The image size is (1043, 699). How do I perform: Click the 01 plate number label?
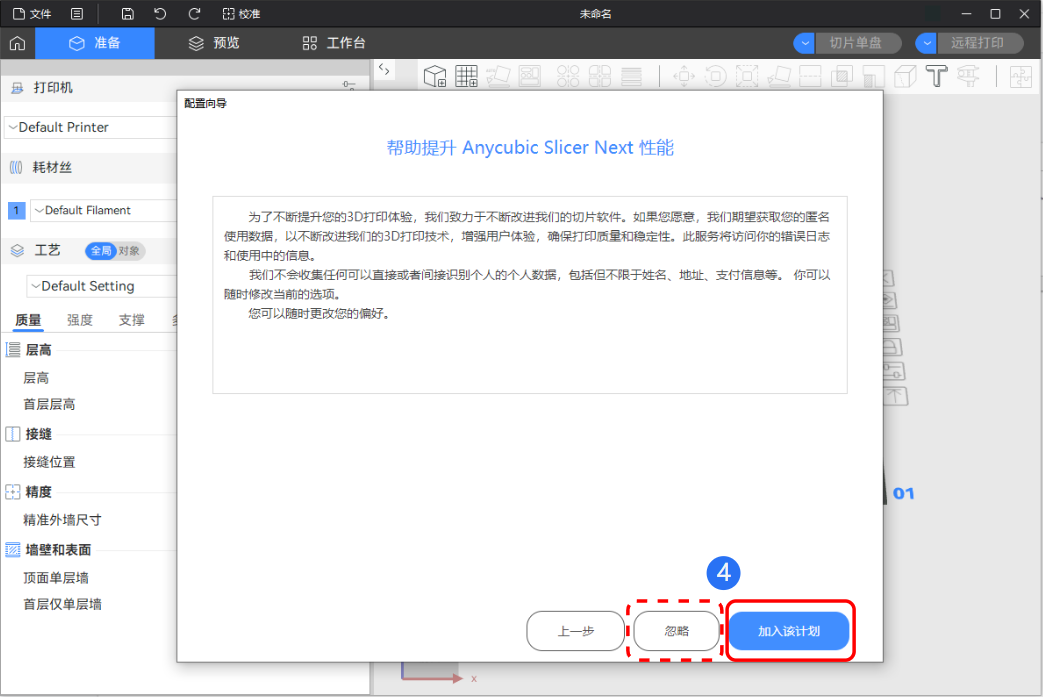pyautogui.click(x=903, y=493)
